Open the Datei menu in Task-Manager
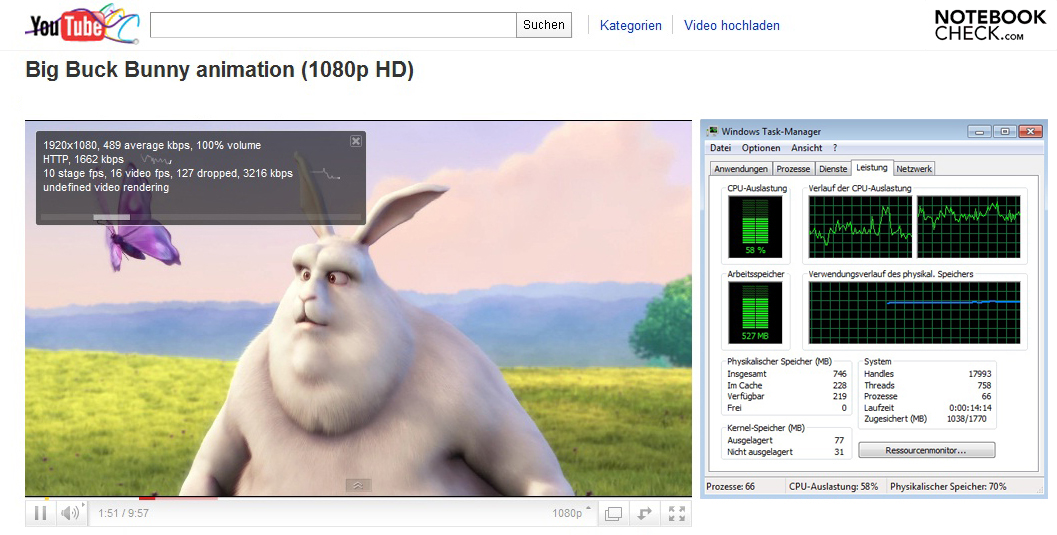The image size is (1057, 535). click(x=720, y=148)
